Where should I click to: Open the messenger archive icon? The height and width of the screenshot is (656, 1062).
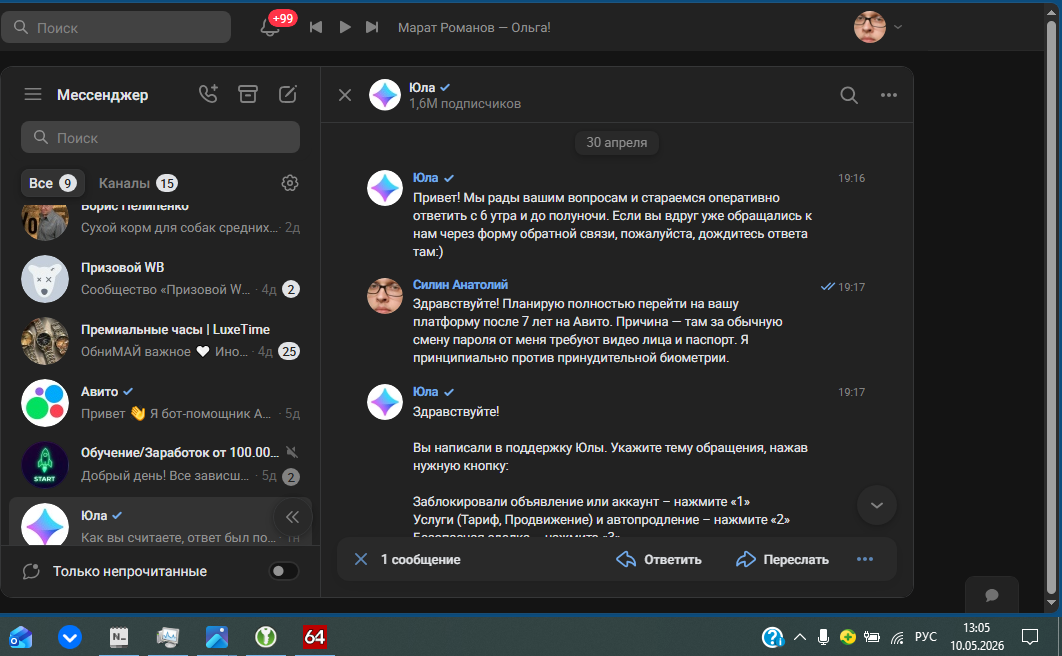pyautogui.click(x=248, y=94)
